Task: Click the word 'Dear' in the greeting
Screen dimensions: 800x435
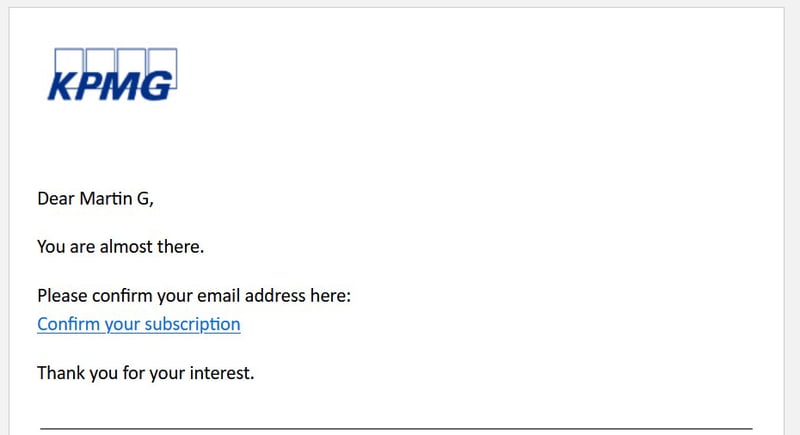Action: pos(56,198)
